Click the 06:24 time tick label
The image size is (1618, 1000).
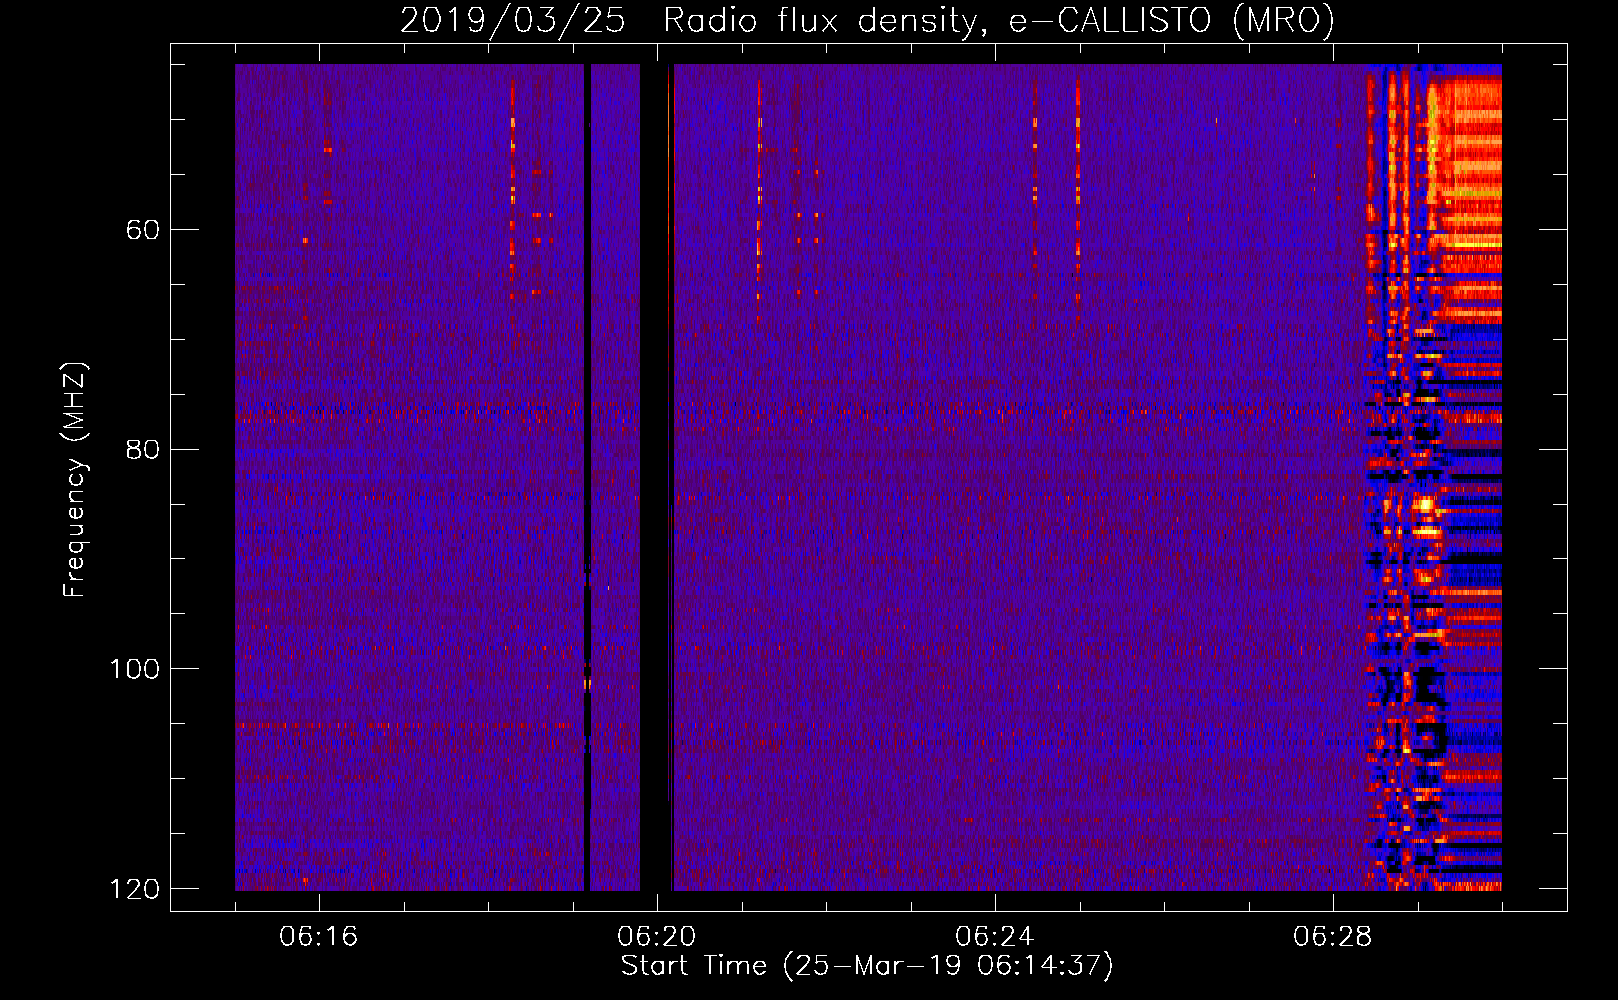[x=995, y=937]
